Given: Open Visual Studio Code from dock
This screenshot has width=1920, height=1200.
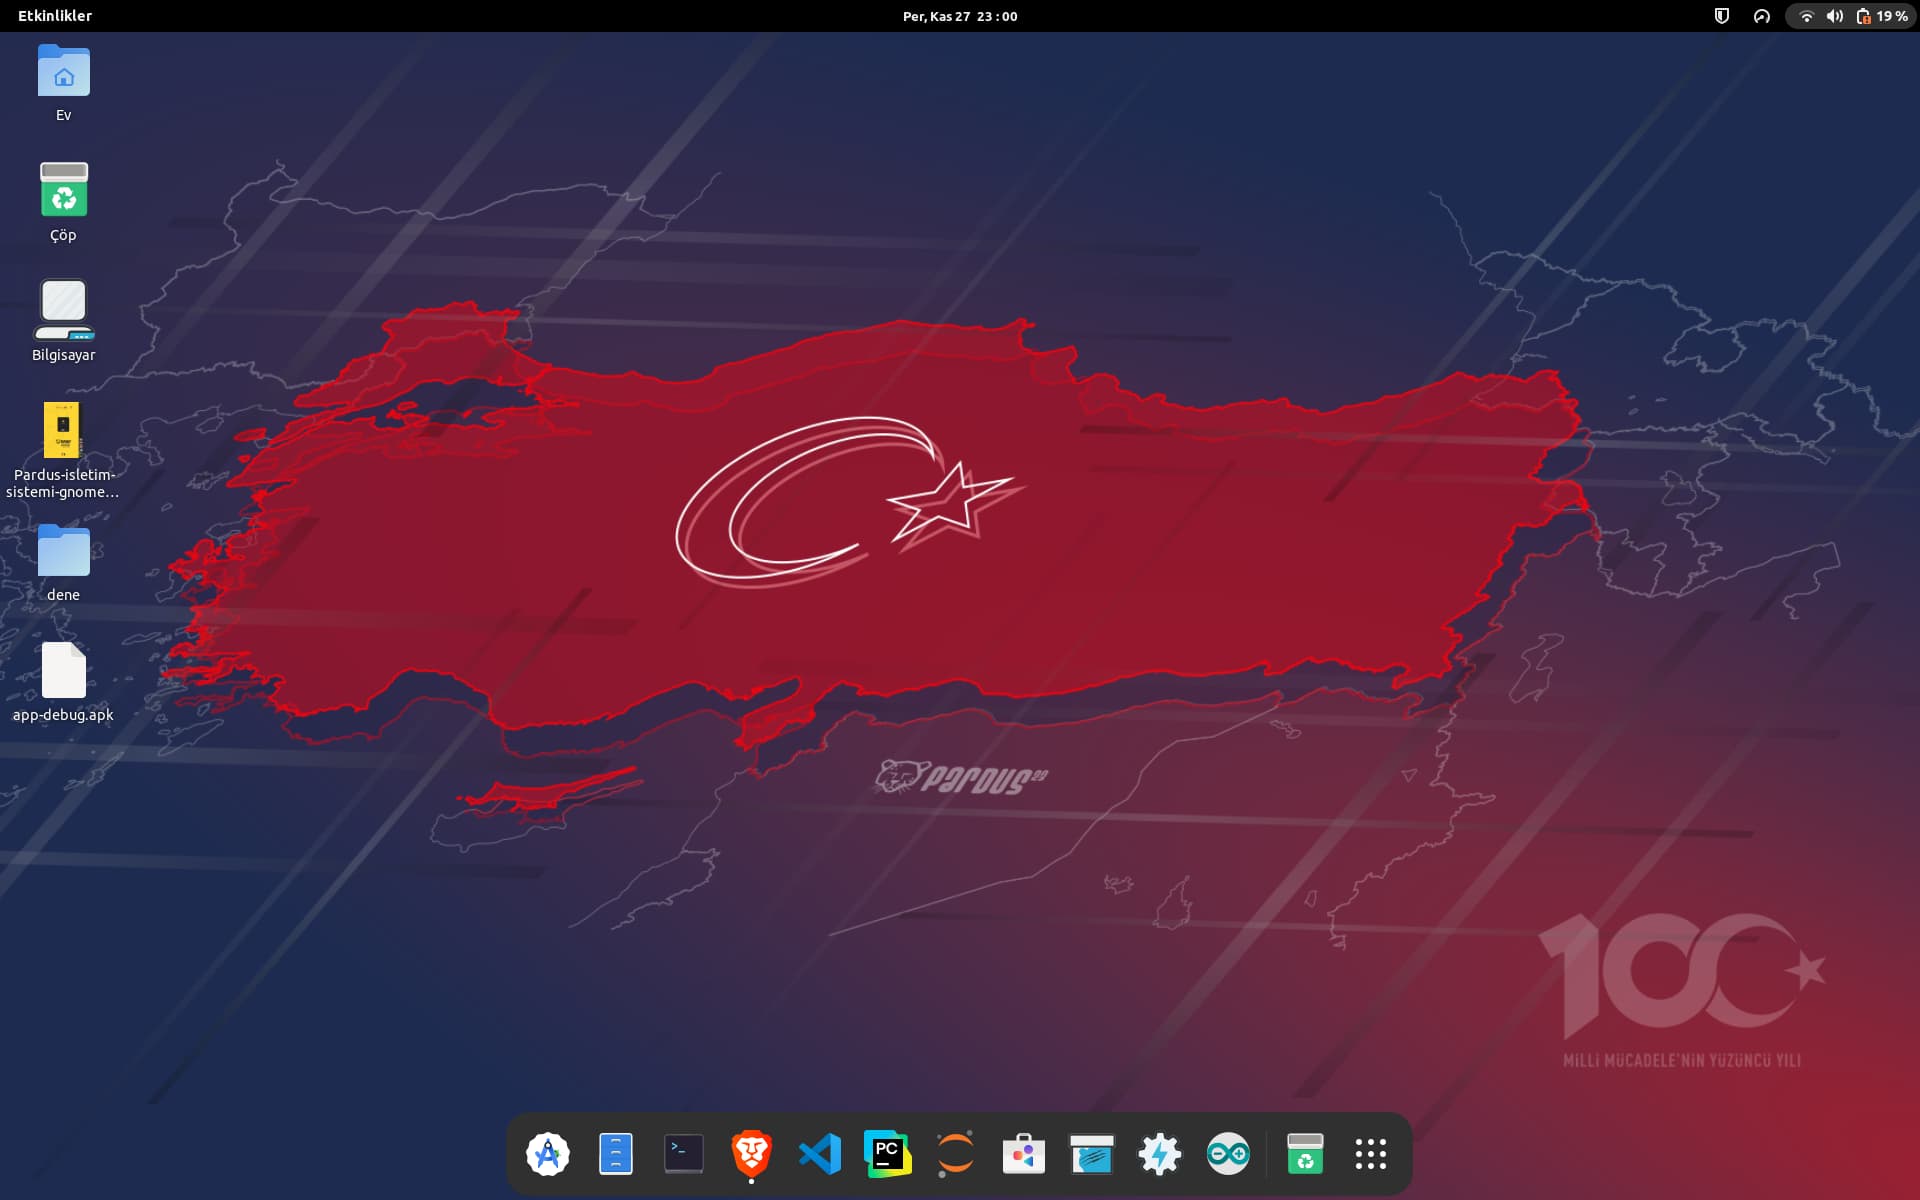Looking at the screenshot, I should pyautogui.click(x=820, y=1154).
